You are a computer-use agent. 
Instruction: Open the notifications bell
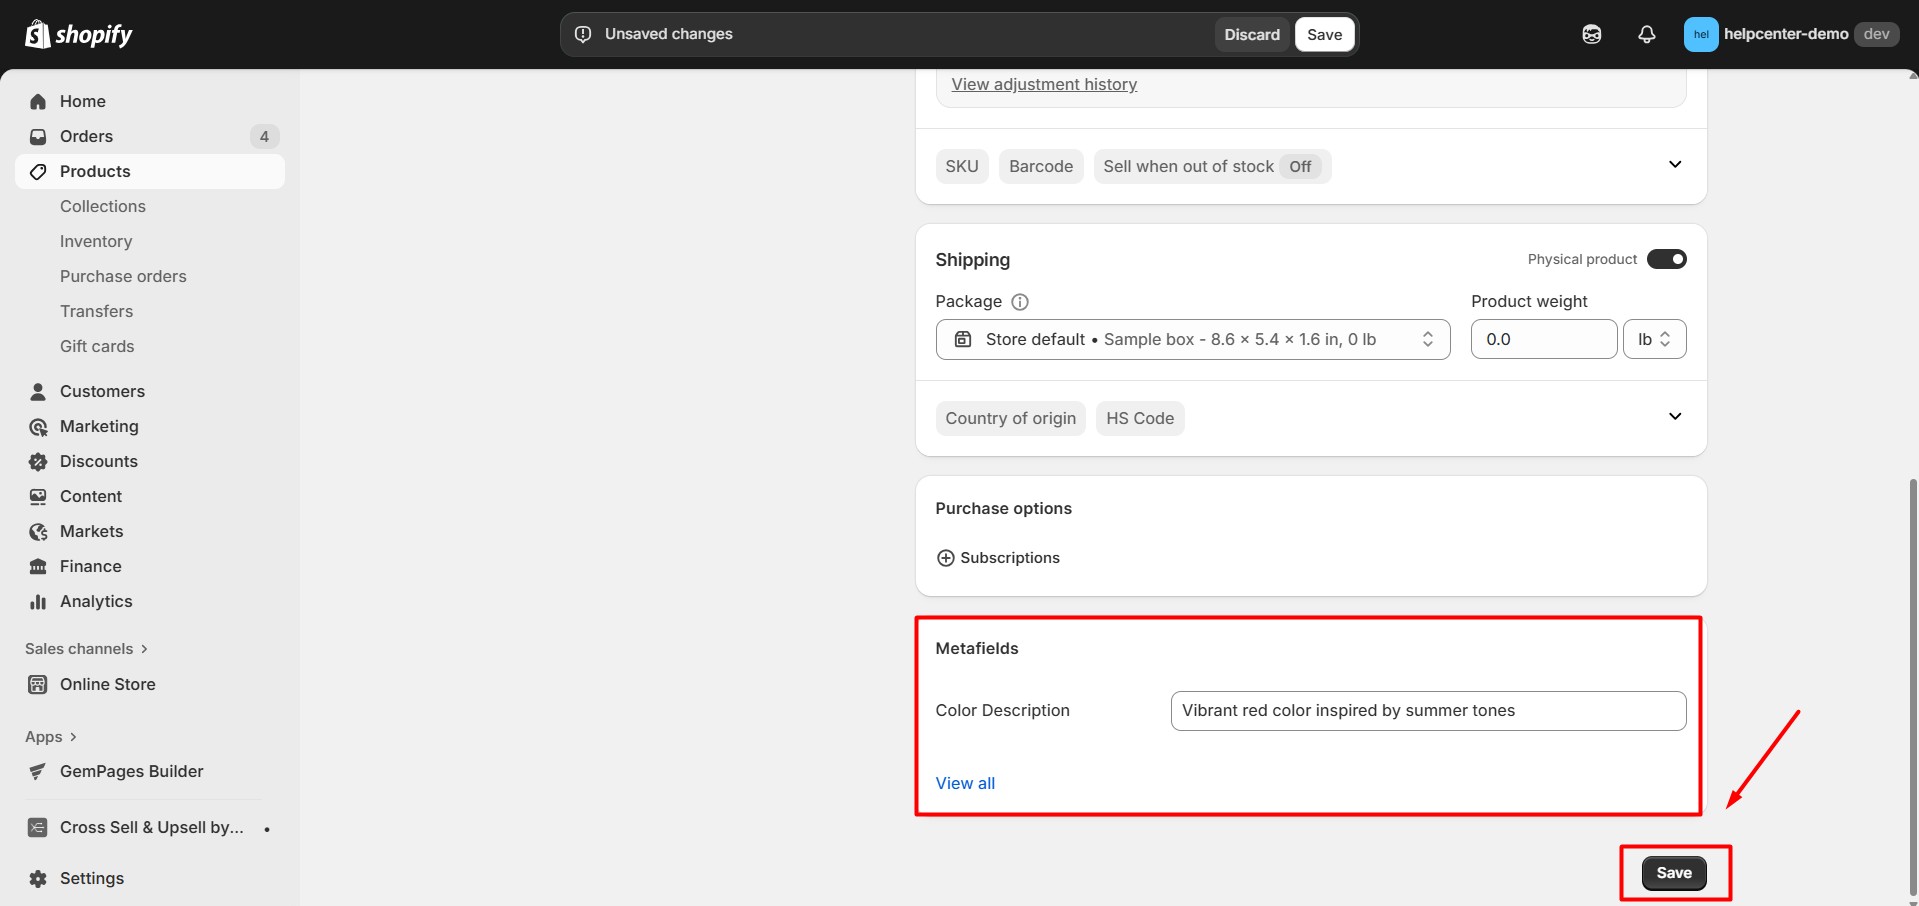click(x=1646, y=34)
